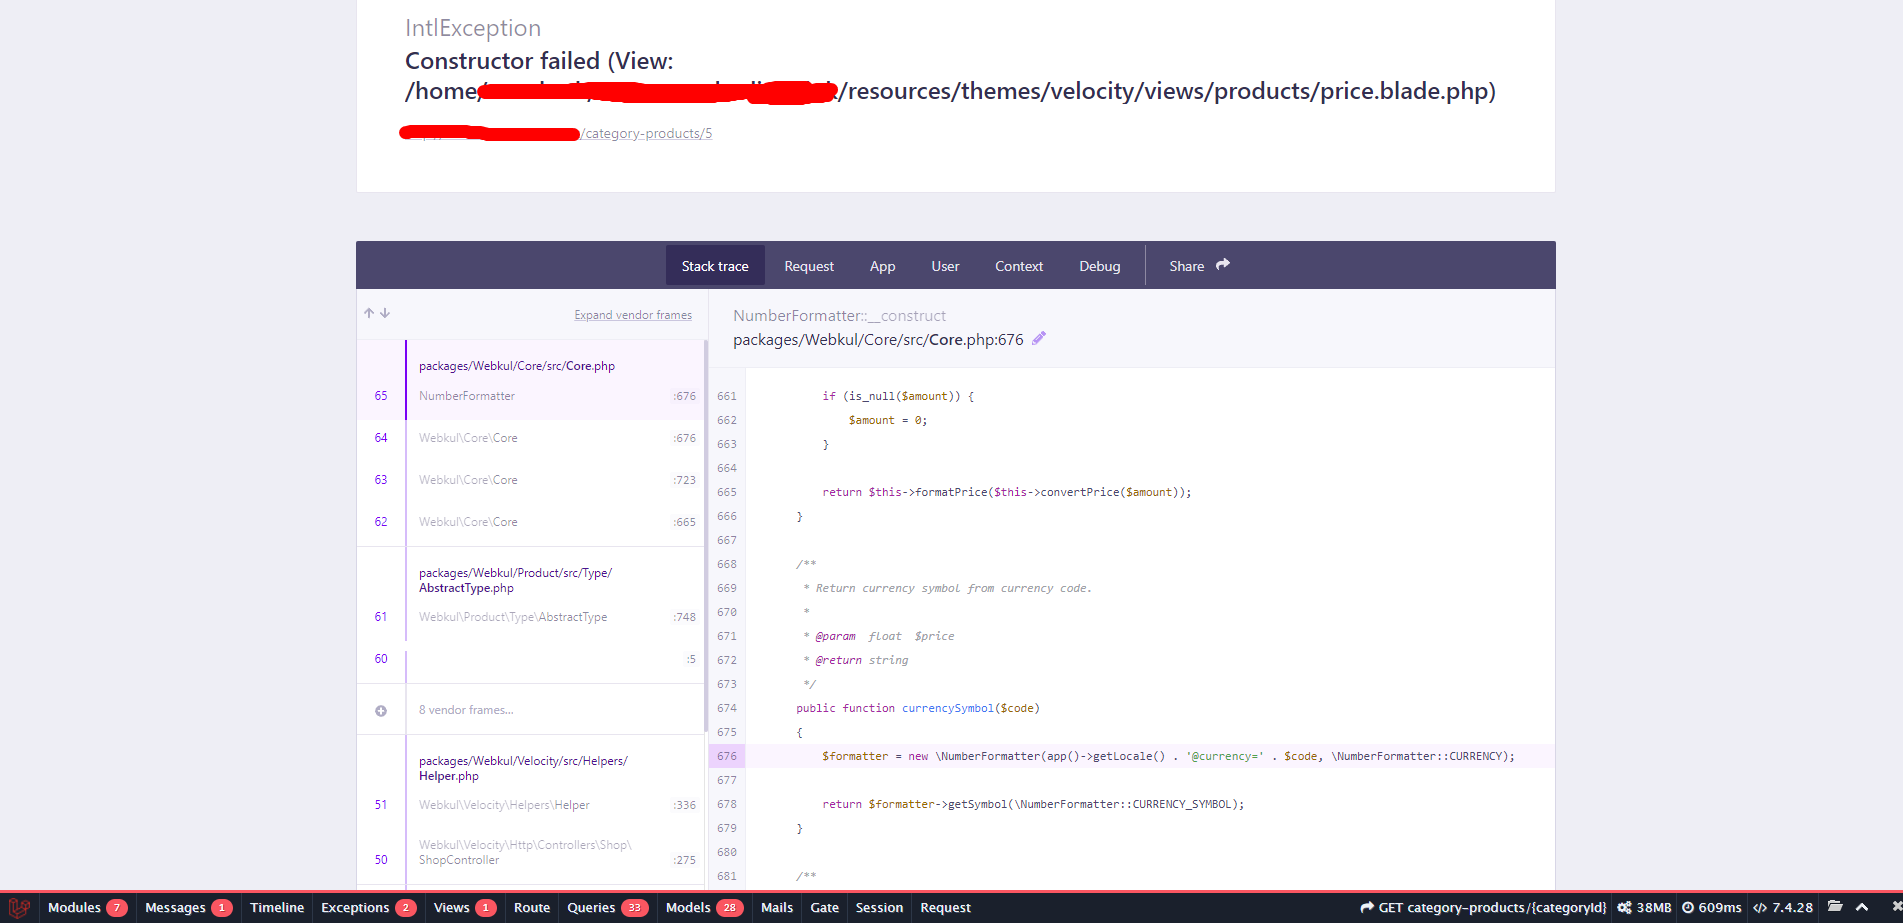
Task: Open the Gate debugbar tab
Action: (x=824, y=907)
